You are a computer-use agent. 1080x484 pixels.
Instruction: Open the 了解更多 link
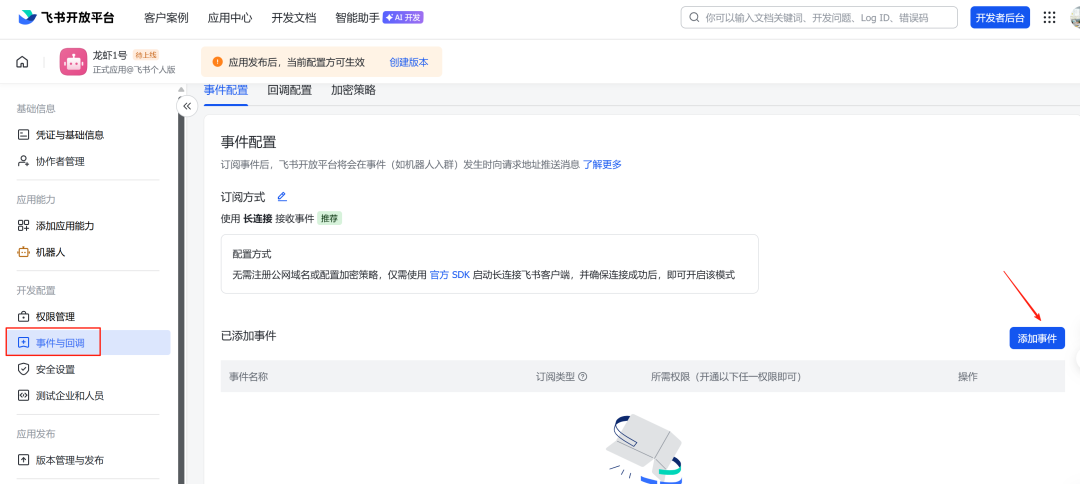602,164
